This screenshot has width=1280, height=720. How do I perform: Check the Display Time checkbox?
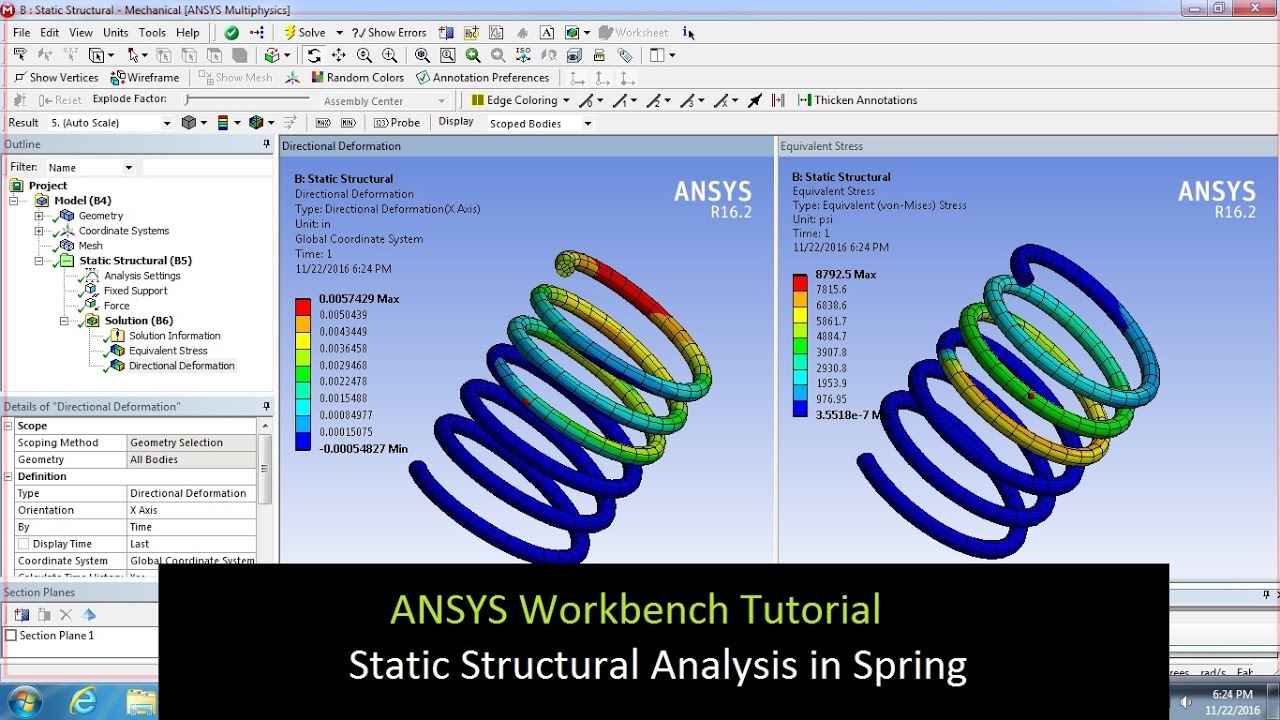click(x=23, y=544)
